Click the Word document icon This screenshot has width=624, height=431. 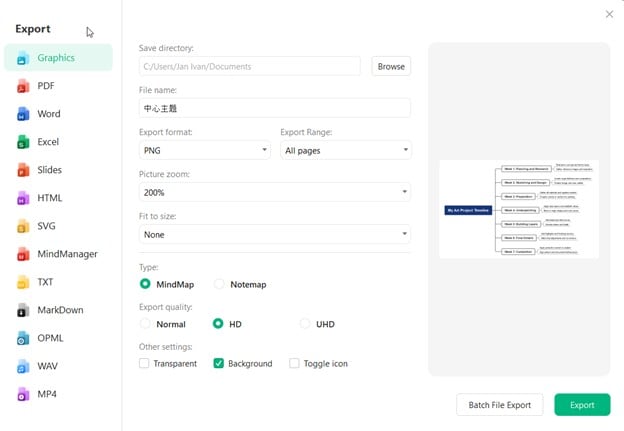tap(23, 114)
